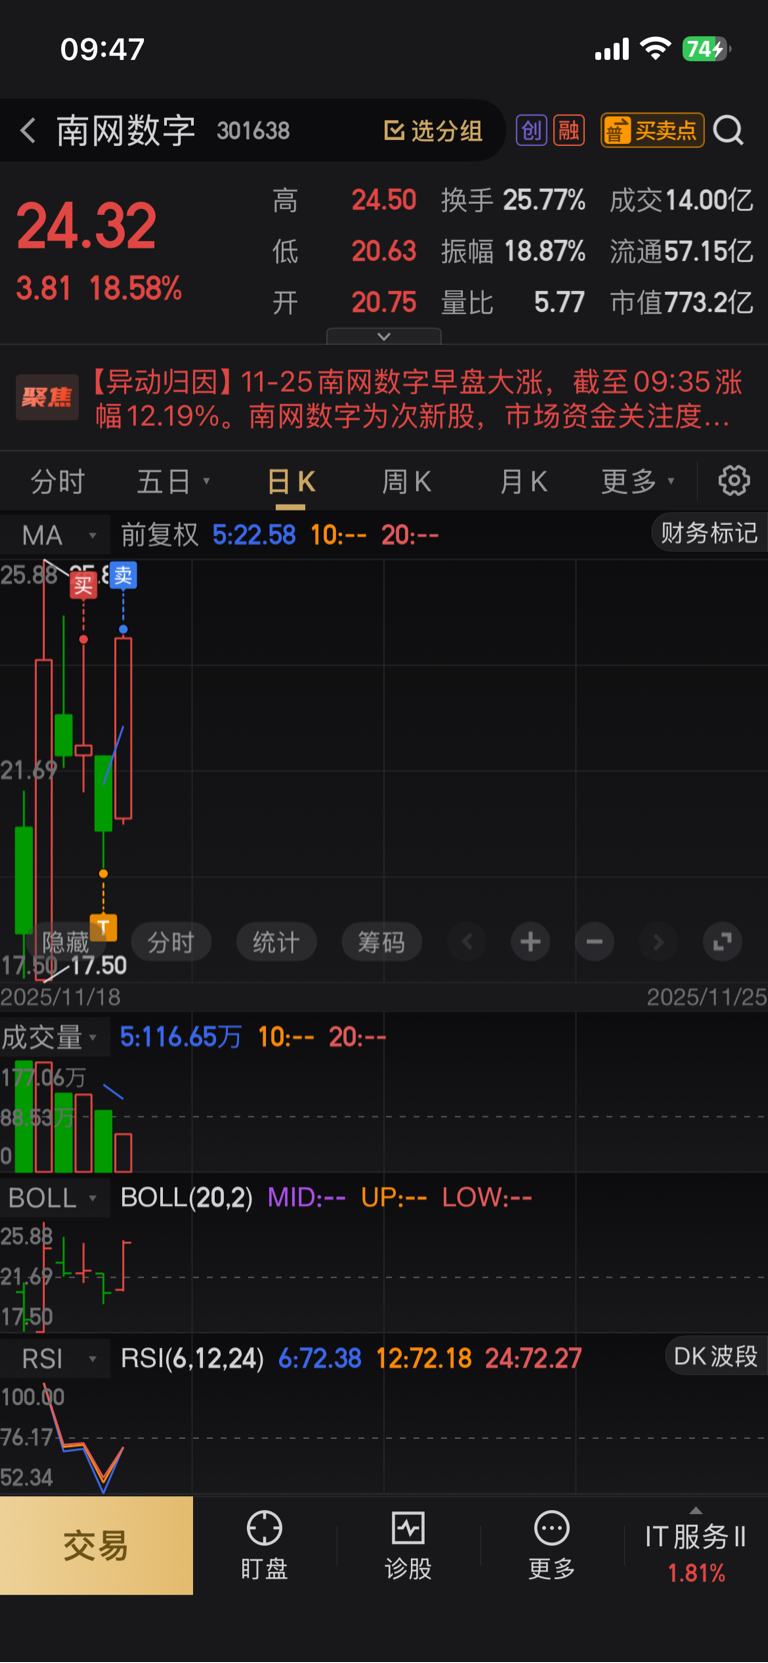
Task: Zoom in chart with plus button
Action: pos(531,942)
